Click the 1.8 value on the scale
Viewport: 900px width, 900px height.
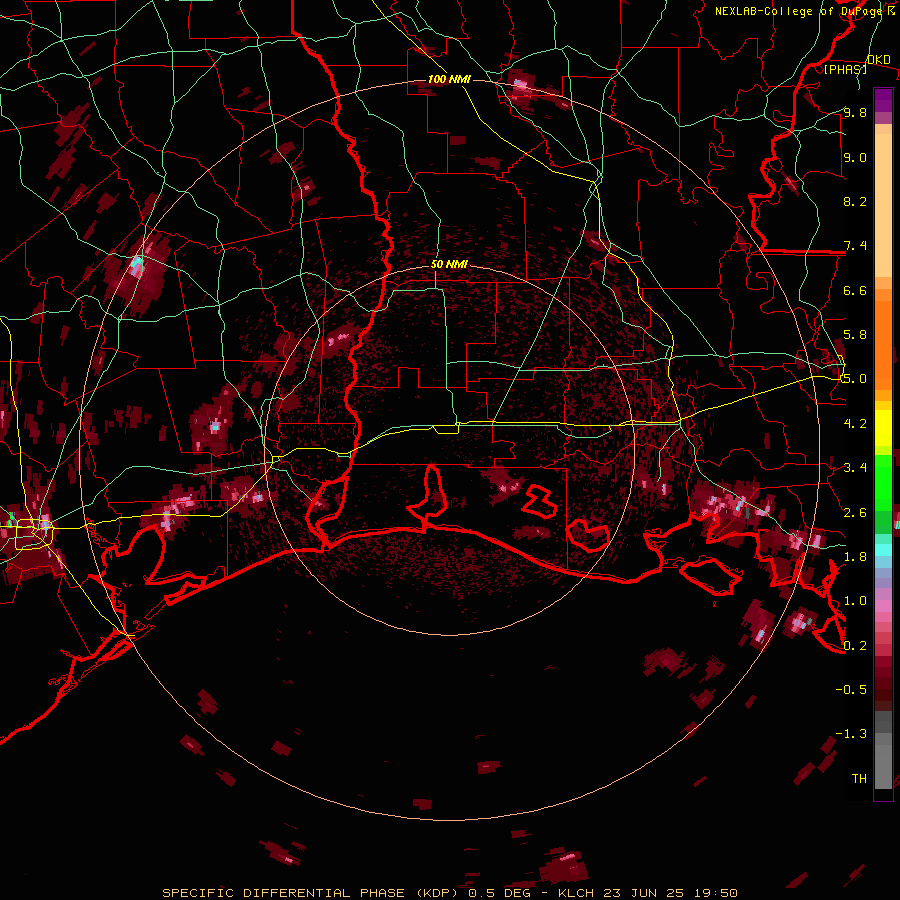(855, 556)
